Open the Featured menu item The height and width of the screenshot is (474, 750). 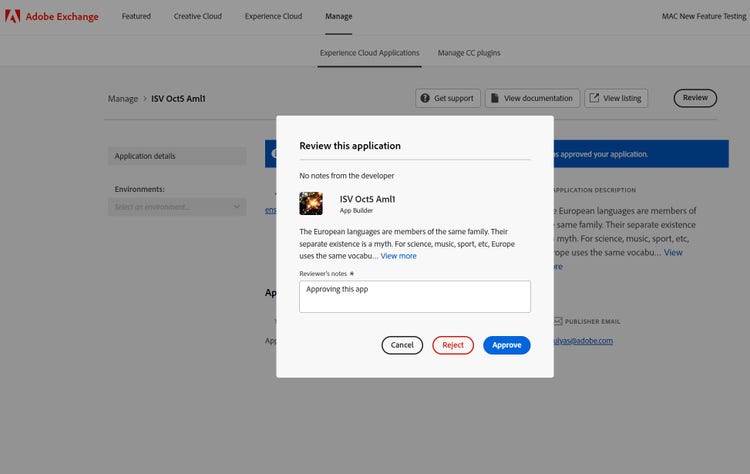[x=136, y=16]
